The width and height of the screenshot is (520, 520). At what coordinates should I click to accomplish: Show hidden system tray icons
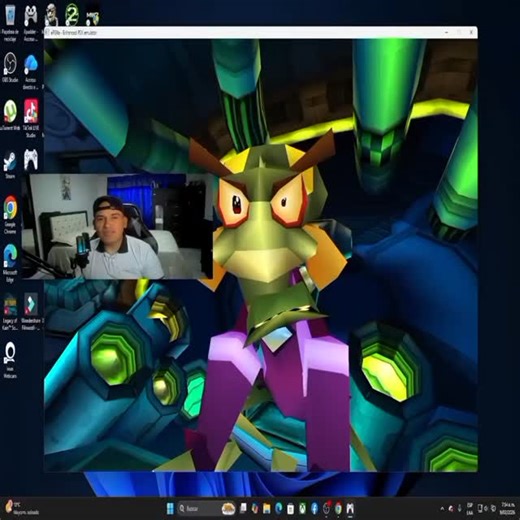[442, 509]
